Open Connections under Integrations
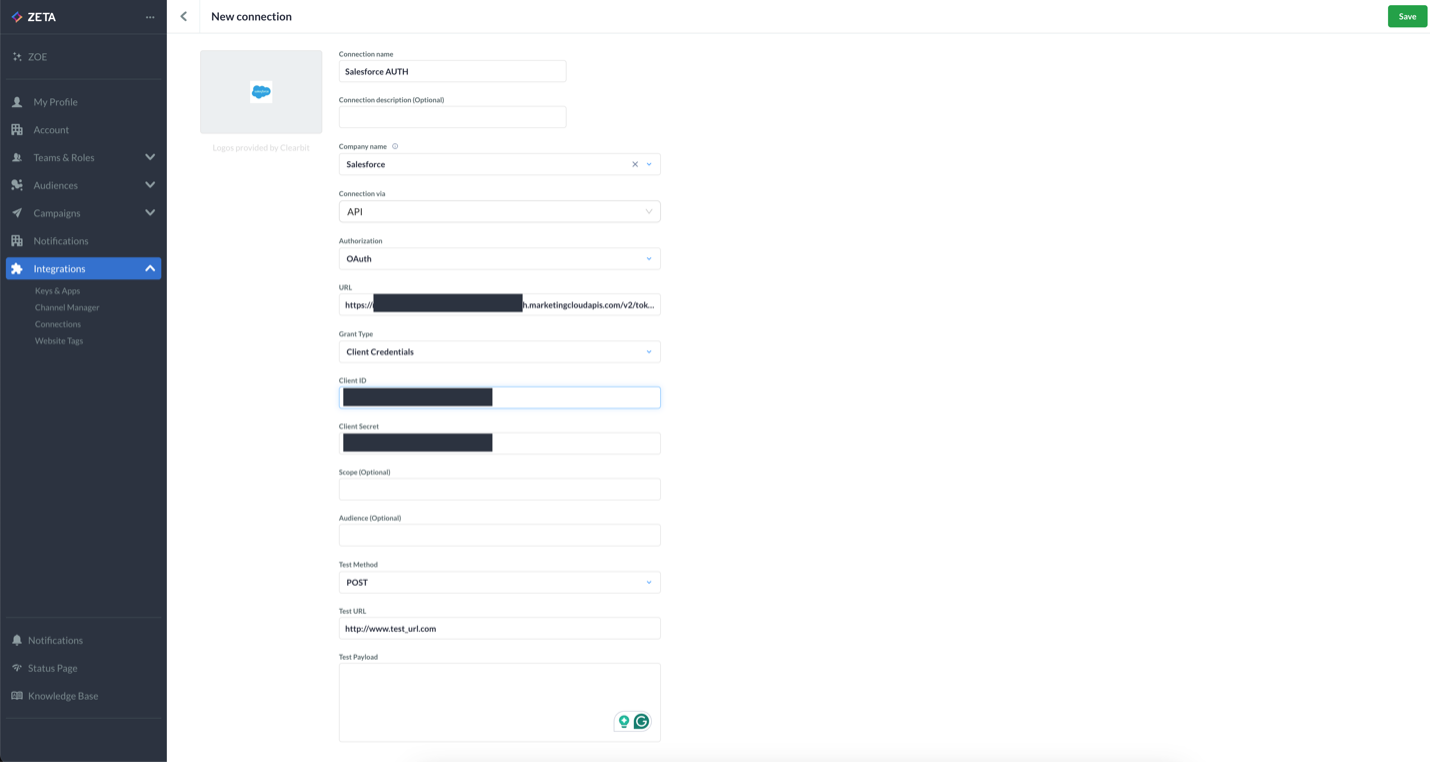The image size is (1430, 766). click(x=58, y=324)
